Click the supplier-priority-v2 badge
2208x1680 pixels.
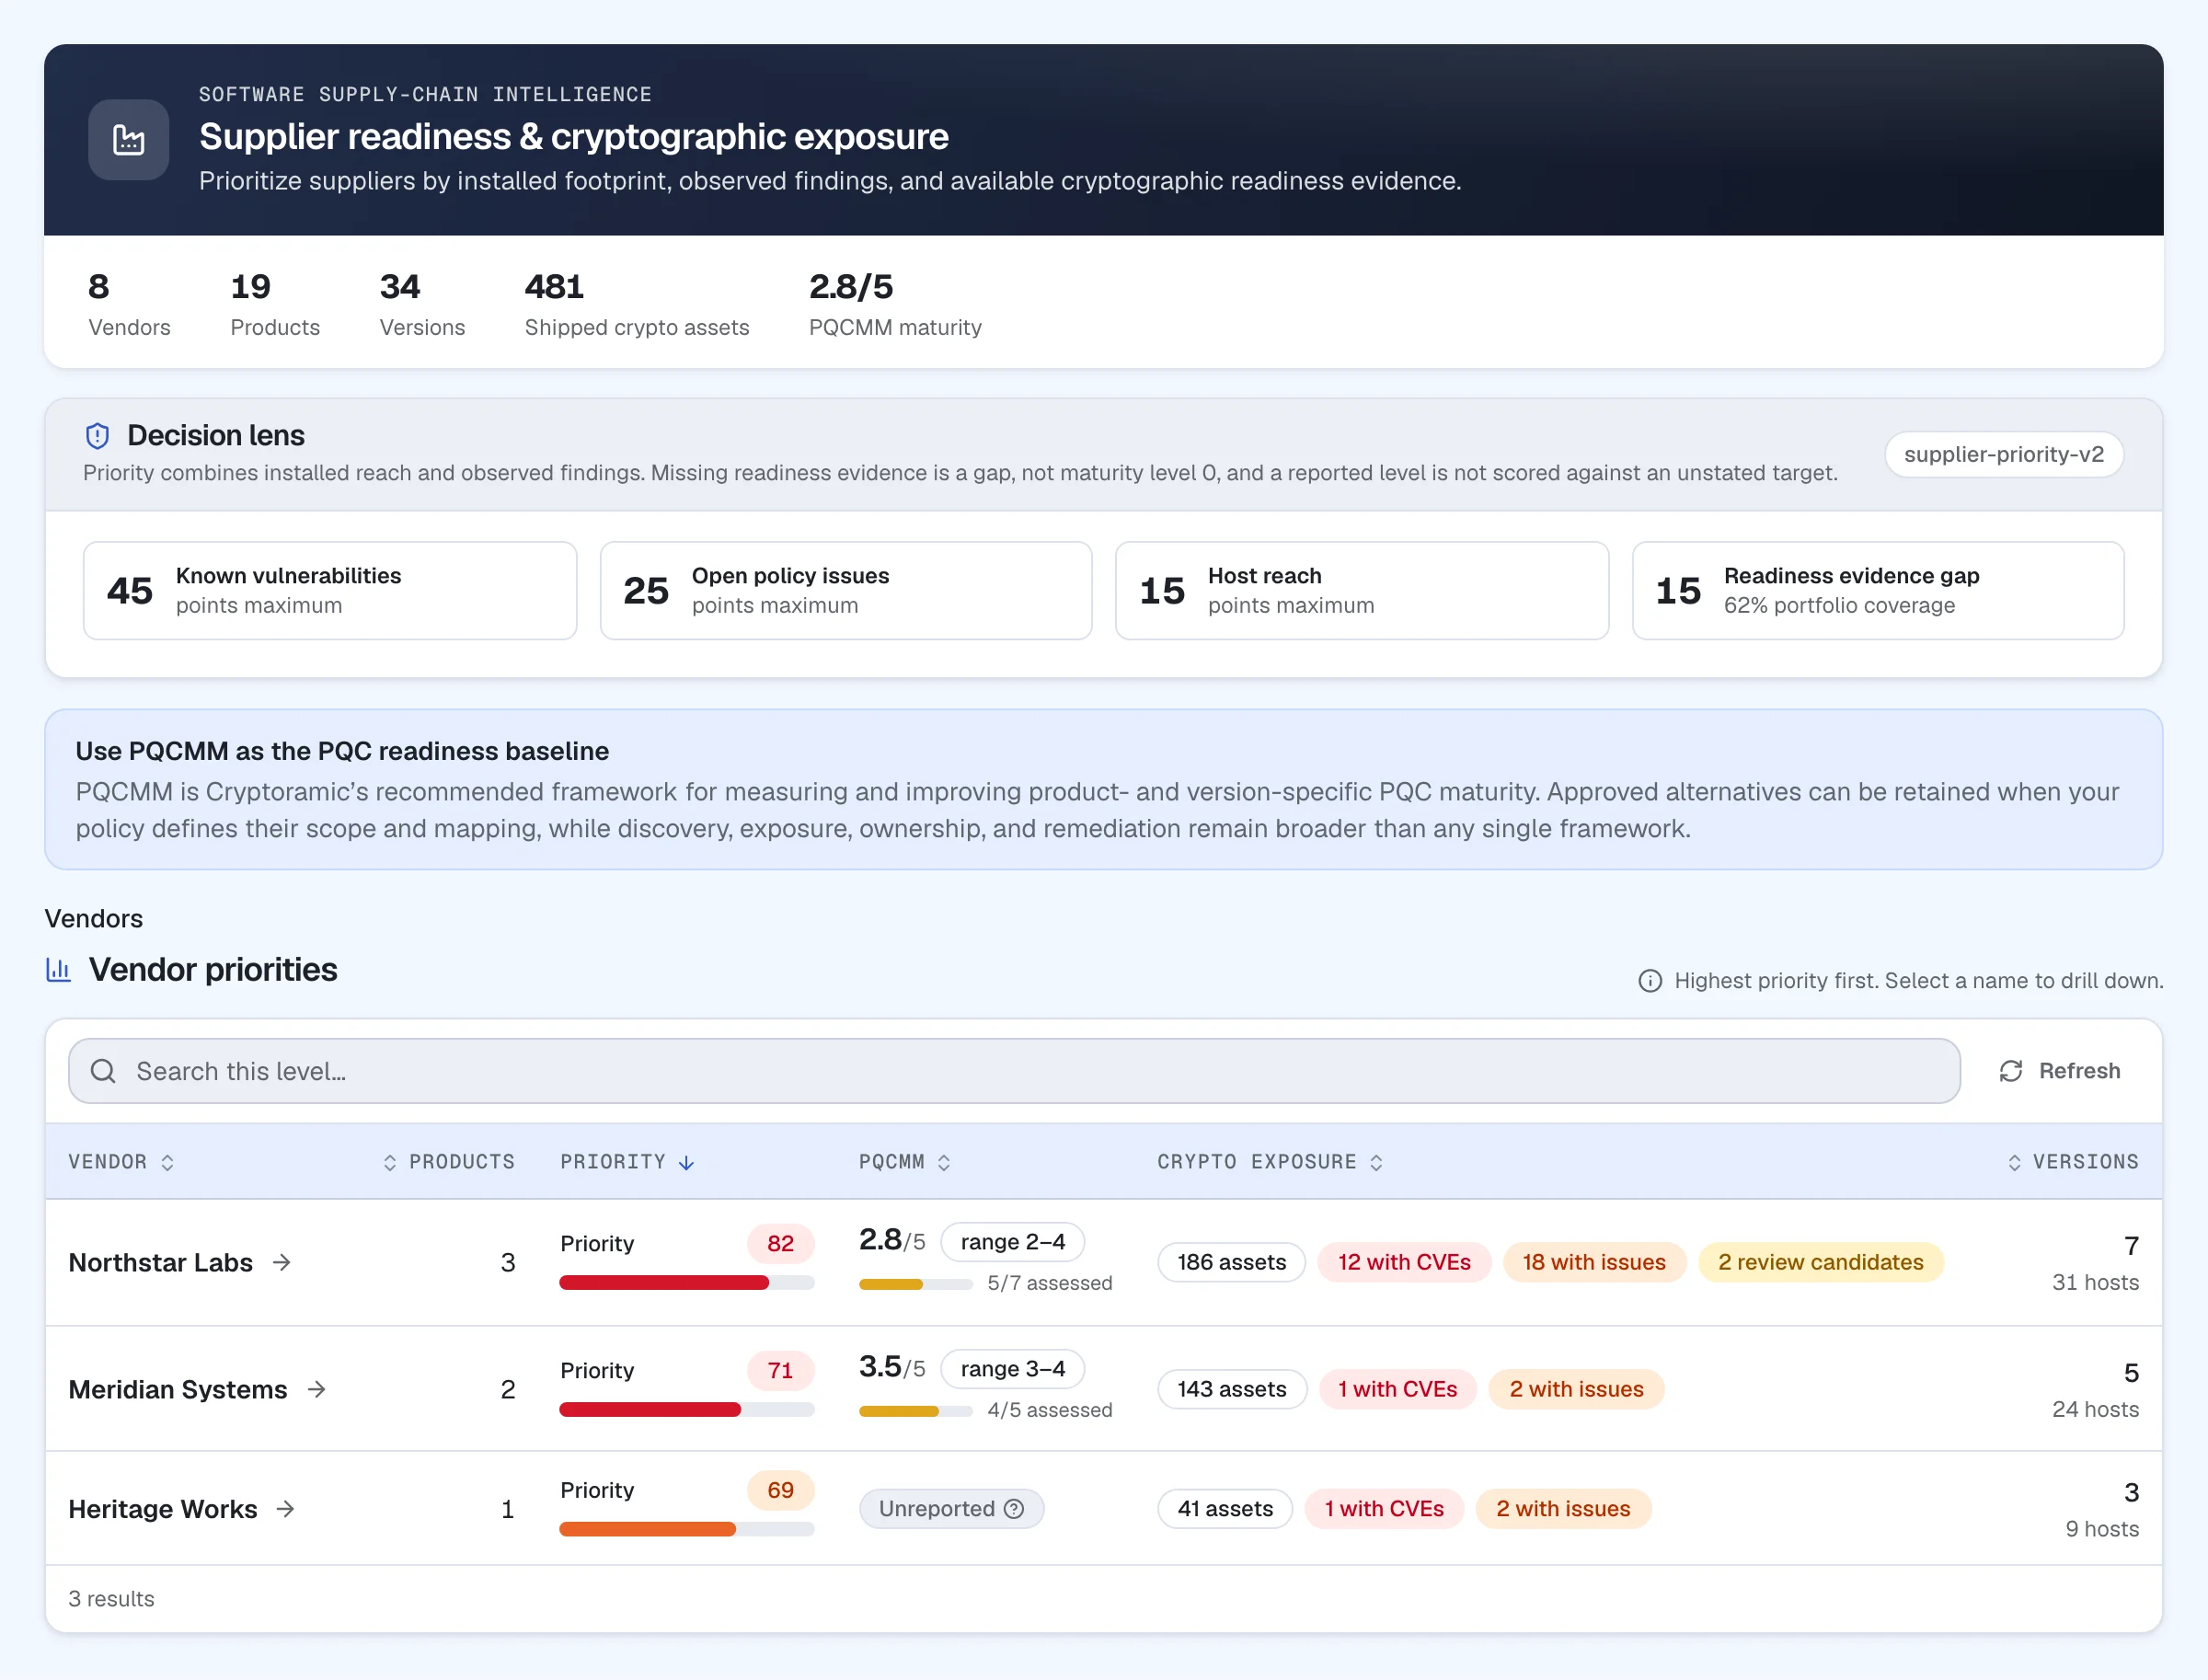tap(2004, 454)
